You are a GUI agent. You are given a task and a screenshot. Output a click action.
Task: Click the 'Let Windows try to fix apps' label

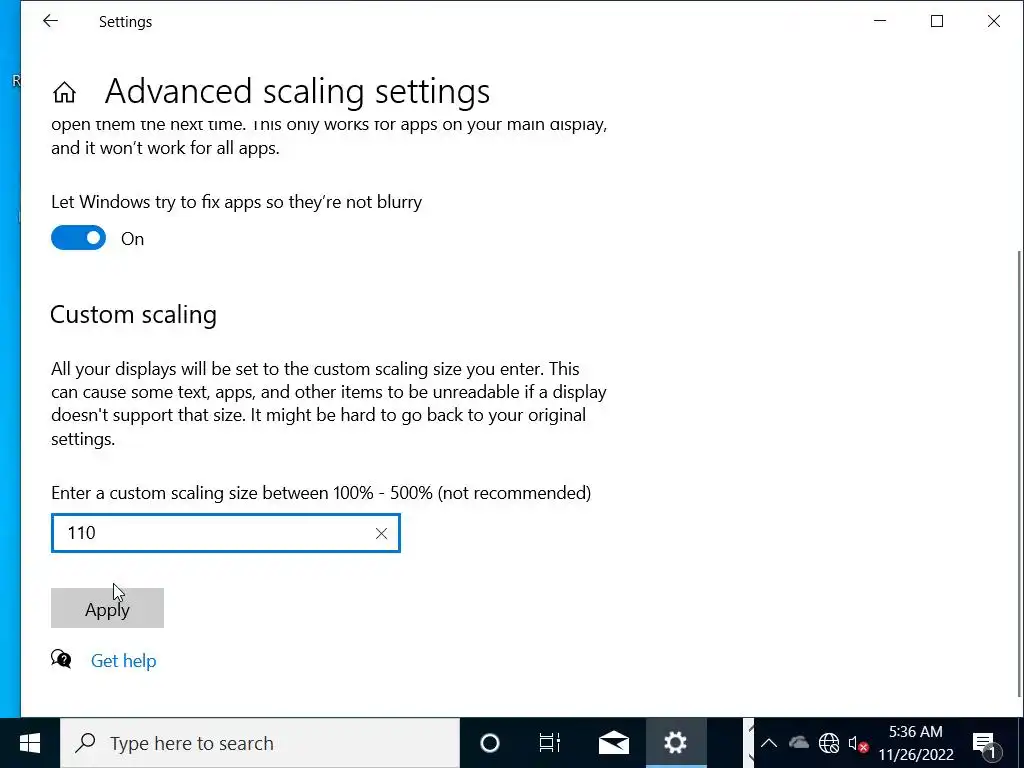coord(236,202)
